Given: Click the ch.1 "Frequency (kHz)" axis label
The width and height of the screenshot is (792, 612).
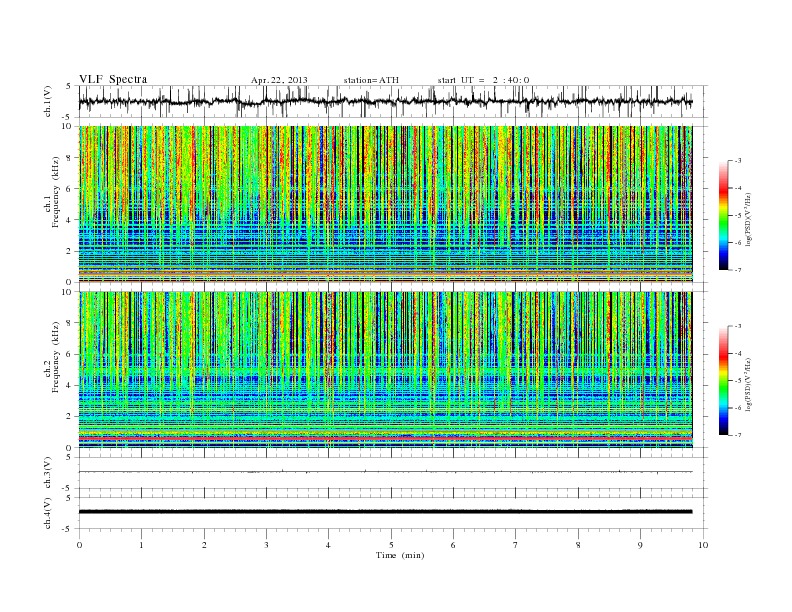Looking at the screenshot, I should click(x=55, y=192).
